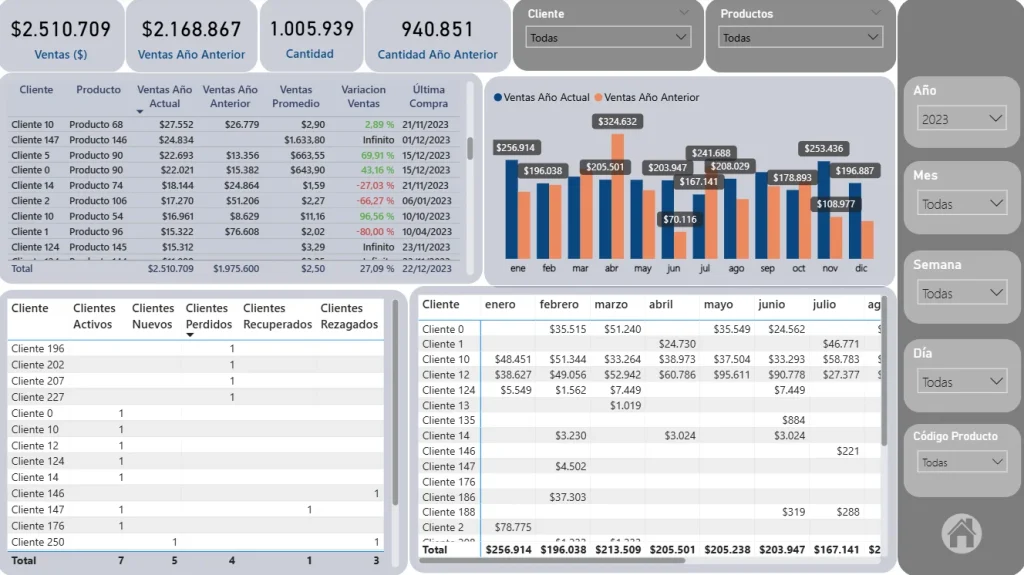This screenshot has height=575, width=1024.
Task: Open the Productos 'Todas' dropdown
Action: (800, 37)
